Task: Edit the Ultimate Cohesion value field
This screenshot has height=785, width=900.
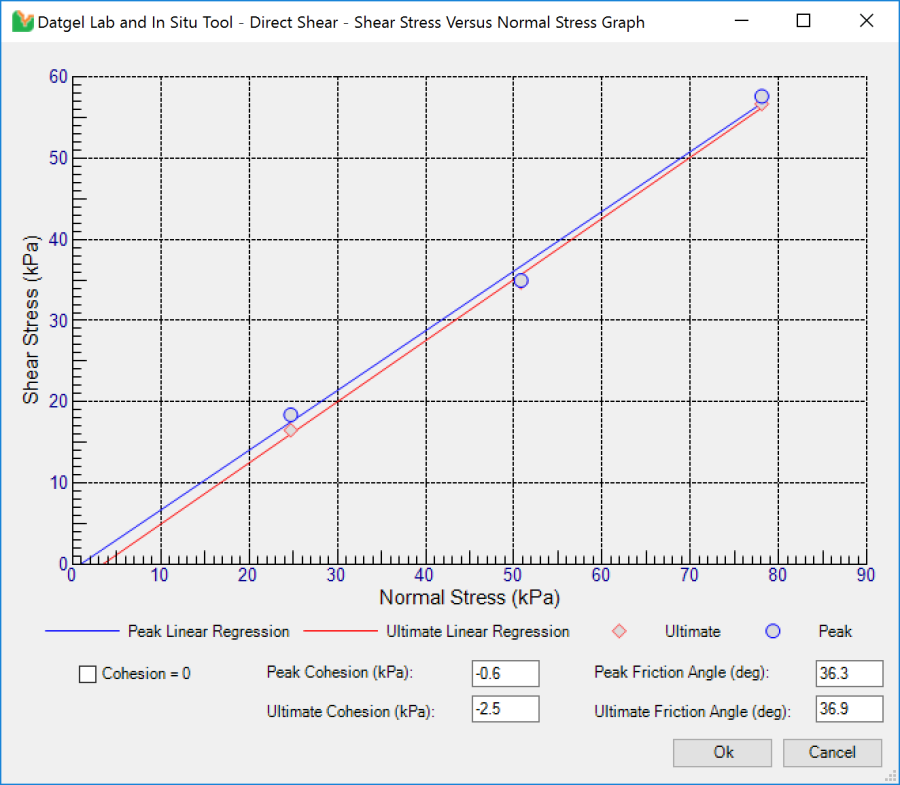Action: pos(505,709)
